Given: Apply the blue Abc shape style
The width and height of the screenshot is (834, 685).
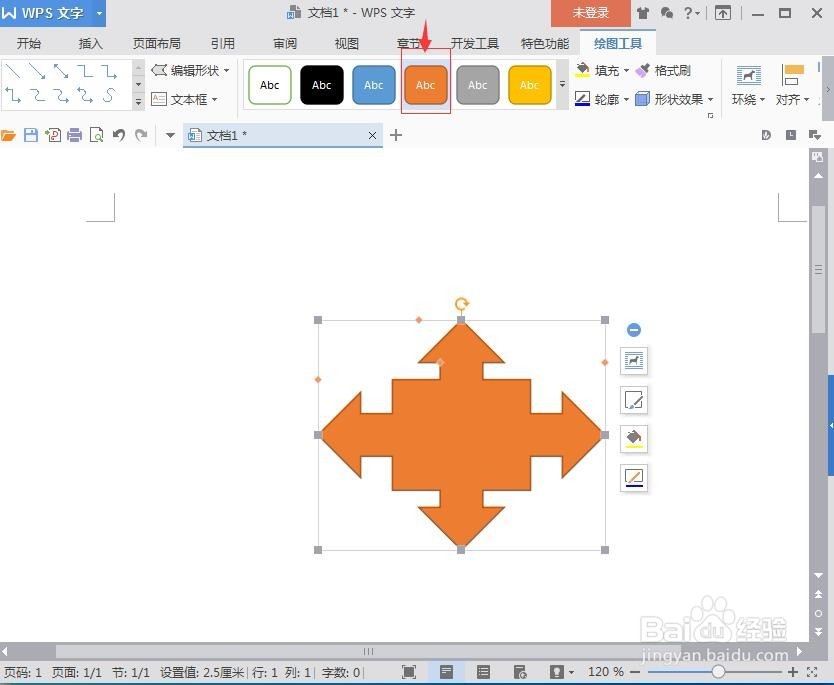Looking at the screenshot, I should (373, 85).
